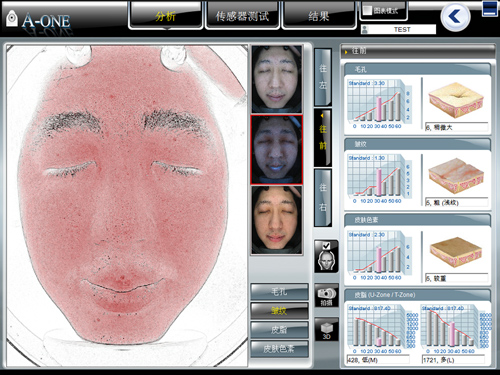Image resolution: width=500 pixels, height=375 pixels.
Task: Click the blue back arrow button
Action: click(455, 17)
